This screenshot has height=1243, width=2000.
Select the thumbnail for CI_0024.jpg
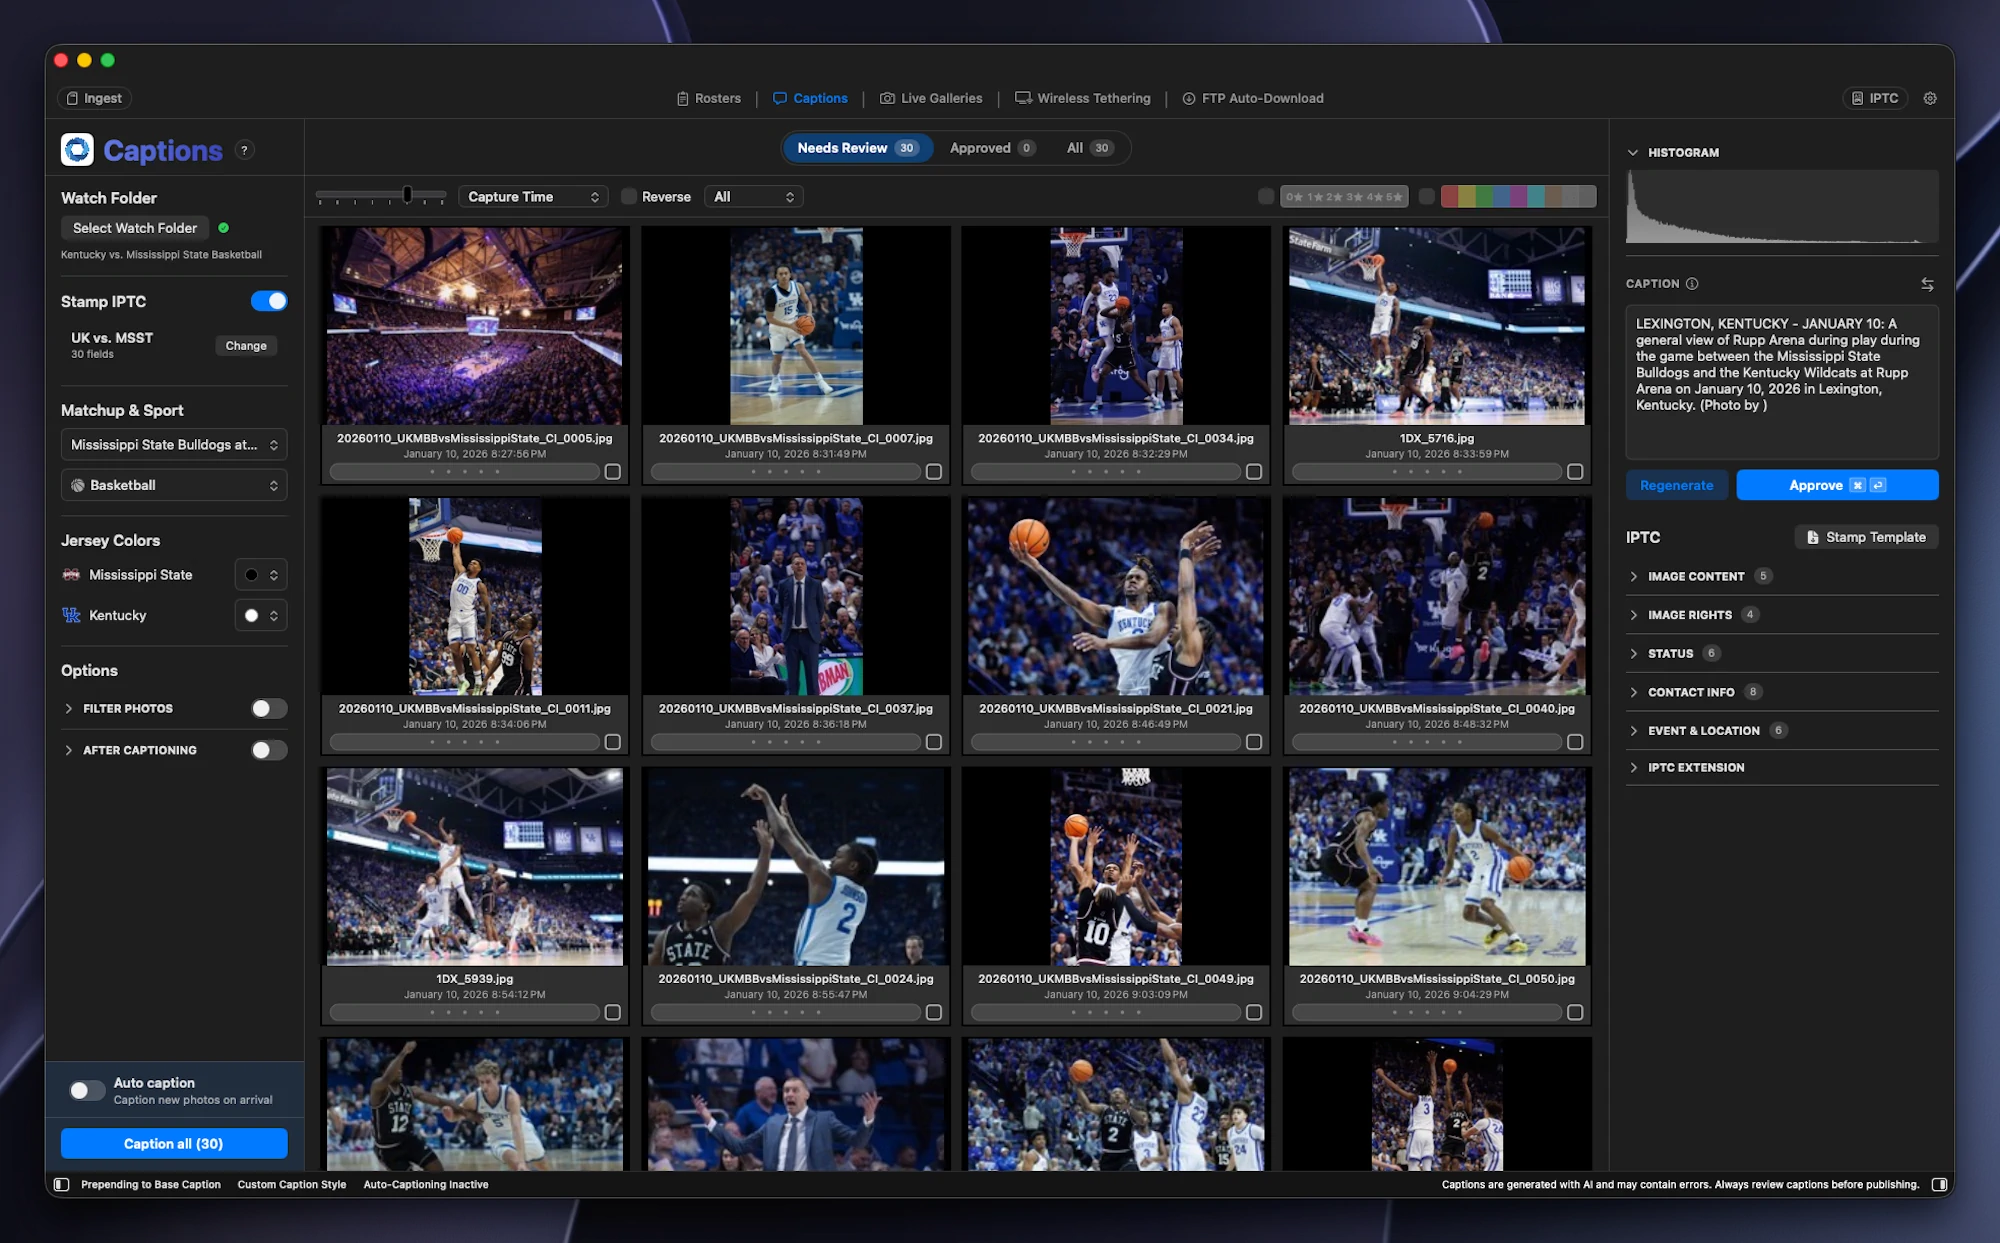pos(796,867)
